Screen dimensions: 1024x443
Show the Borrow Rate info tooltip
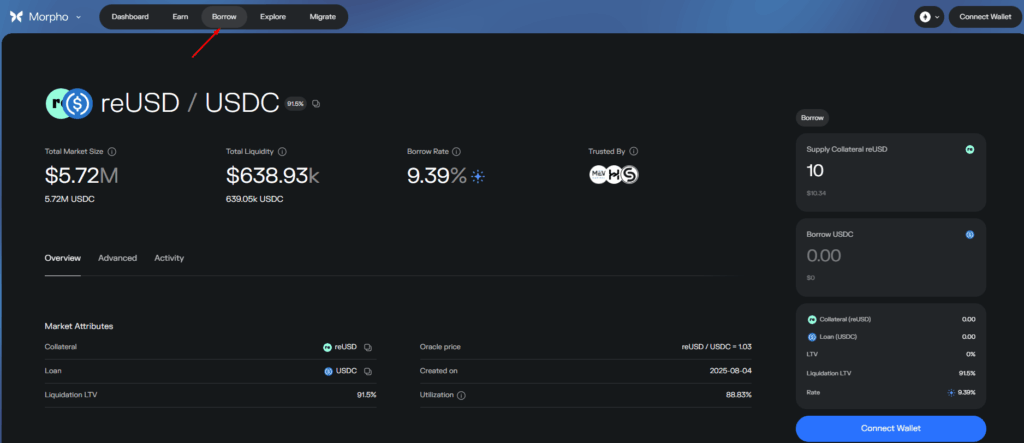pos(456,152)
